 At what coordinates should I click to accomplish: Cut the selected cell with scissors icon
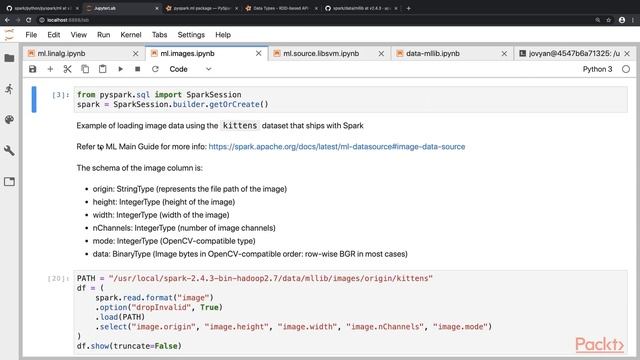pos(67,69)
